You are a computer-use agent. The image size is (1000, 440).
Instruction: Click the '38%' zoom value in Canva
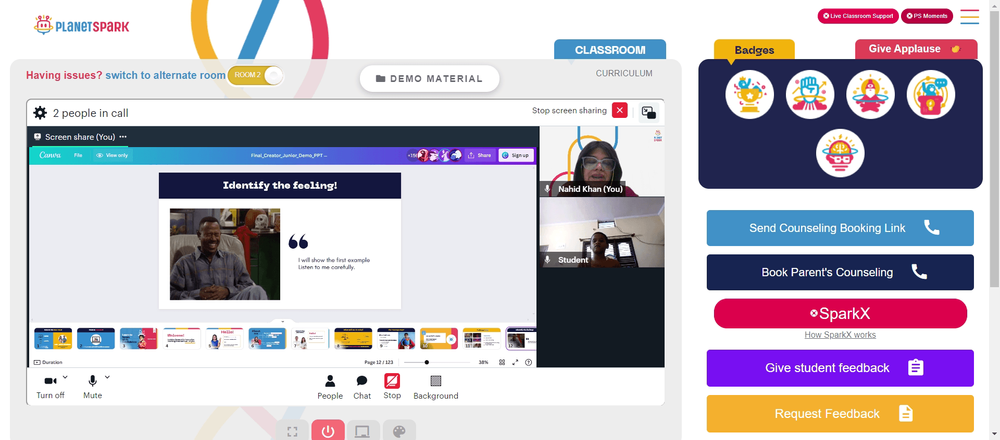pyautogui.click(x=483, y=362)
